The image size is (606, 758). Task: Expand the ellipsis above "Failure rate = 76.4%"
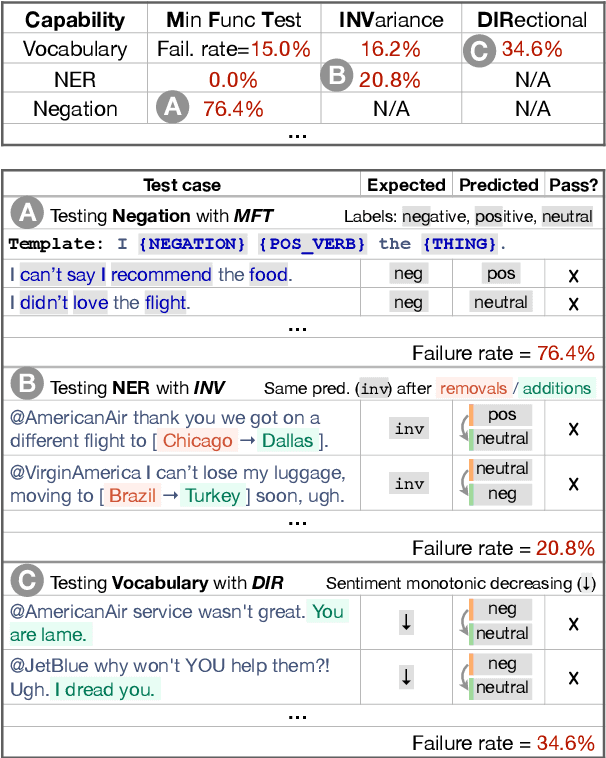point(296,327)
